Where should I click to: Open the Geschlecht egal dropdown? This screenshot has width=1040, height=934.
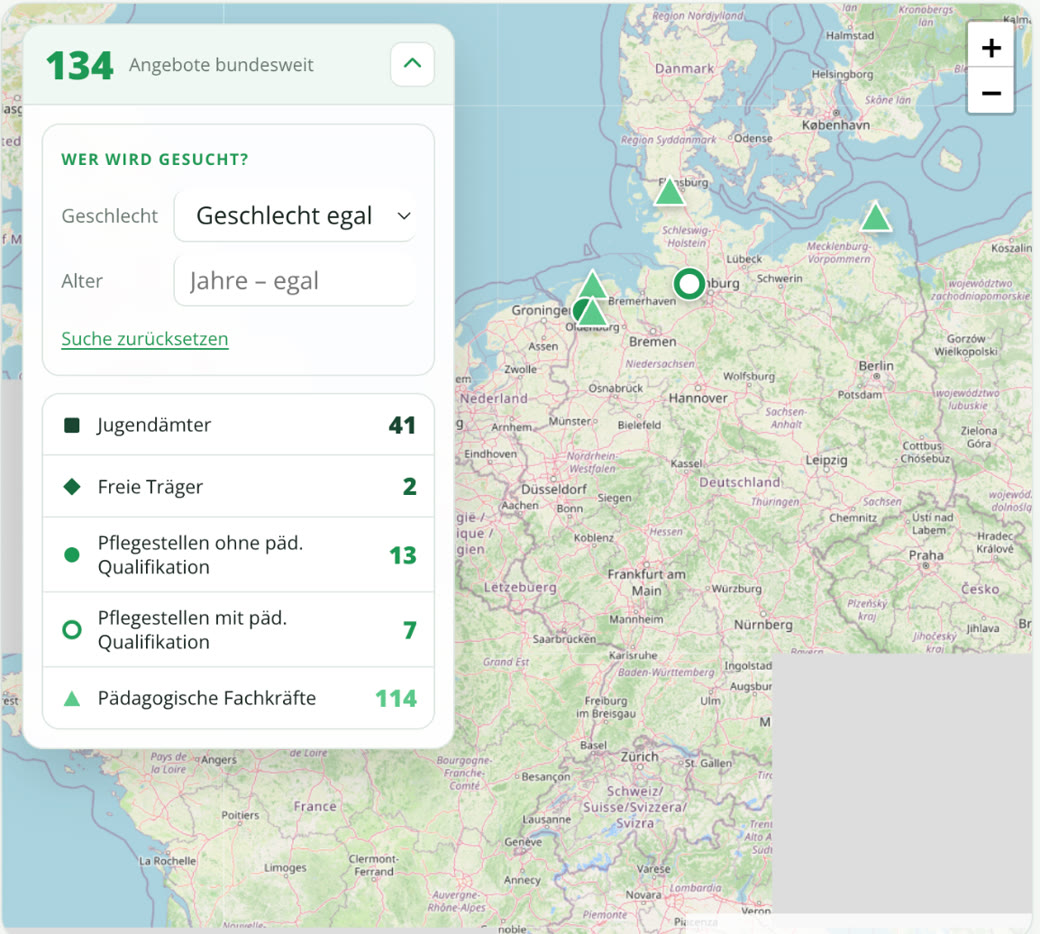coord(294,216)
